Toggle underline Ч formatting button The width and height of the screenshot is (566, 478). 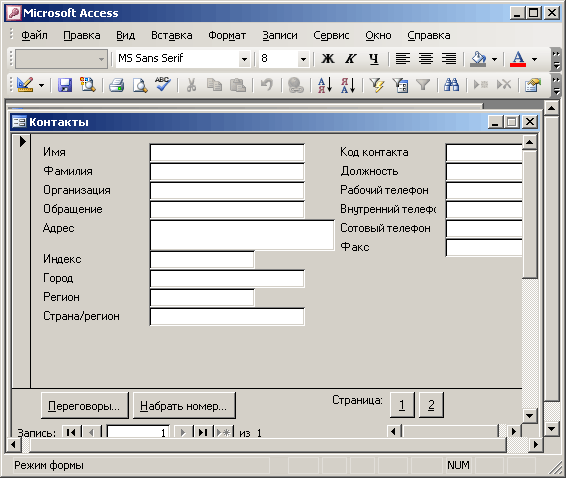click(x=374, y=58)
